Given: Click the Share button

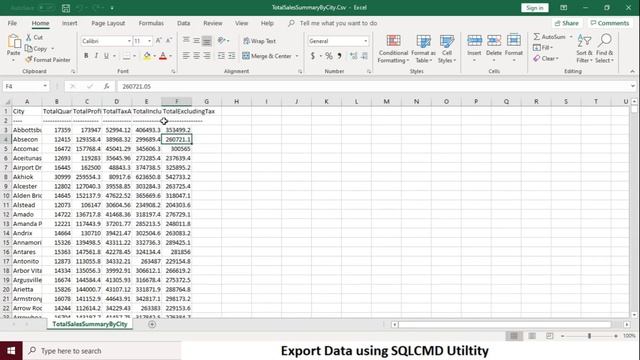Looking at the screenshot, I should 567,23.
